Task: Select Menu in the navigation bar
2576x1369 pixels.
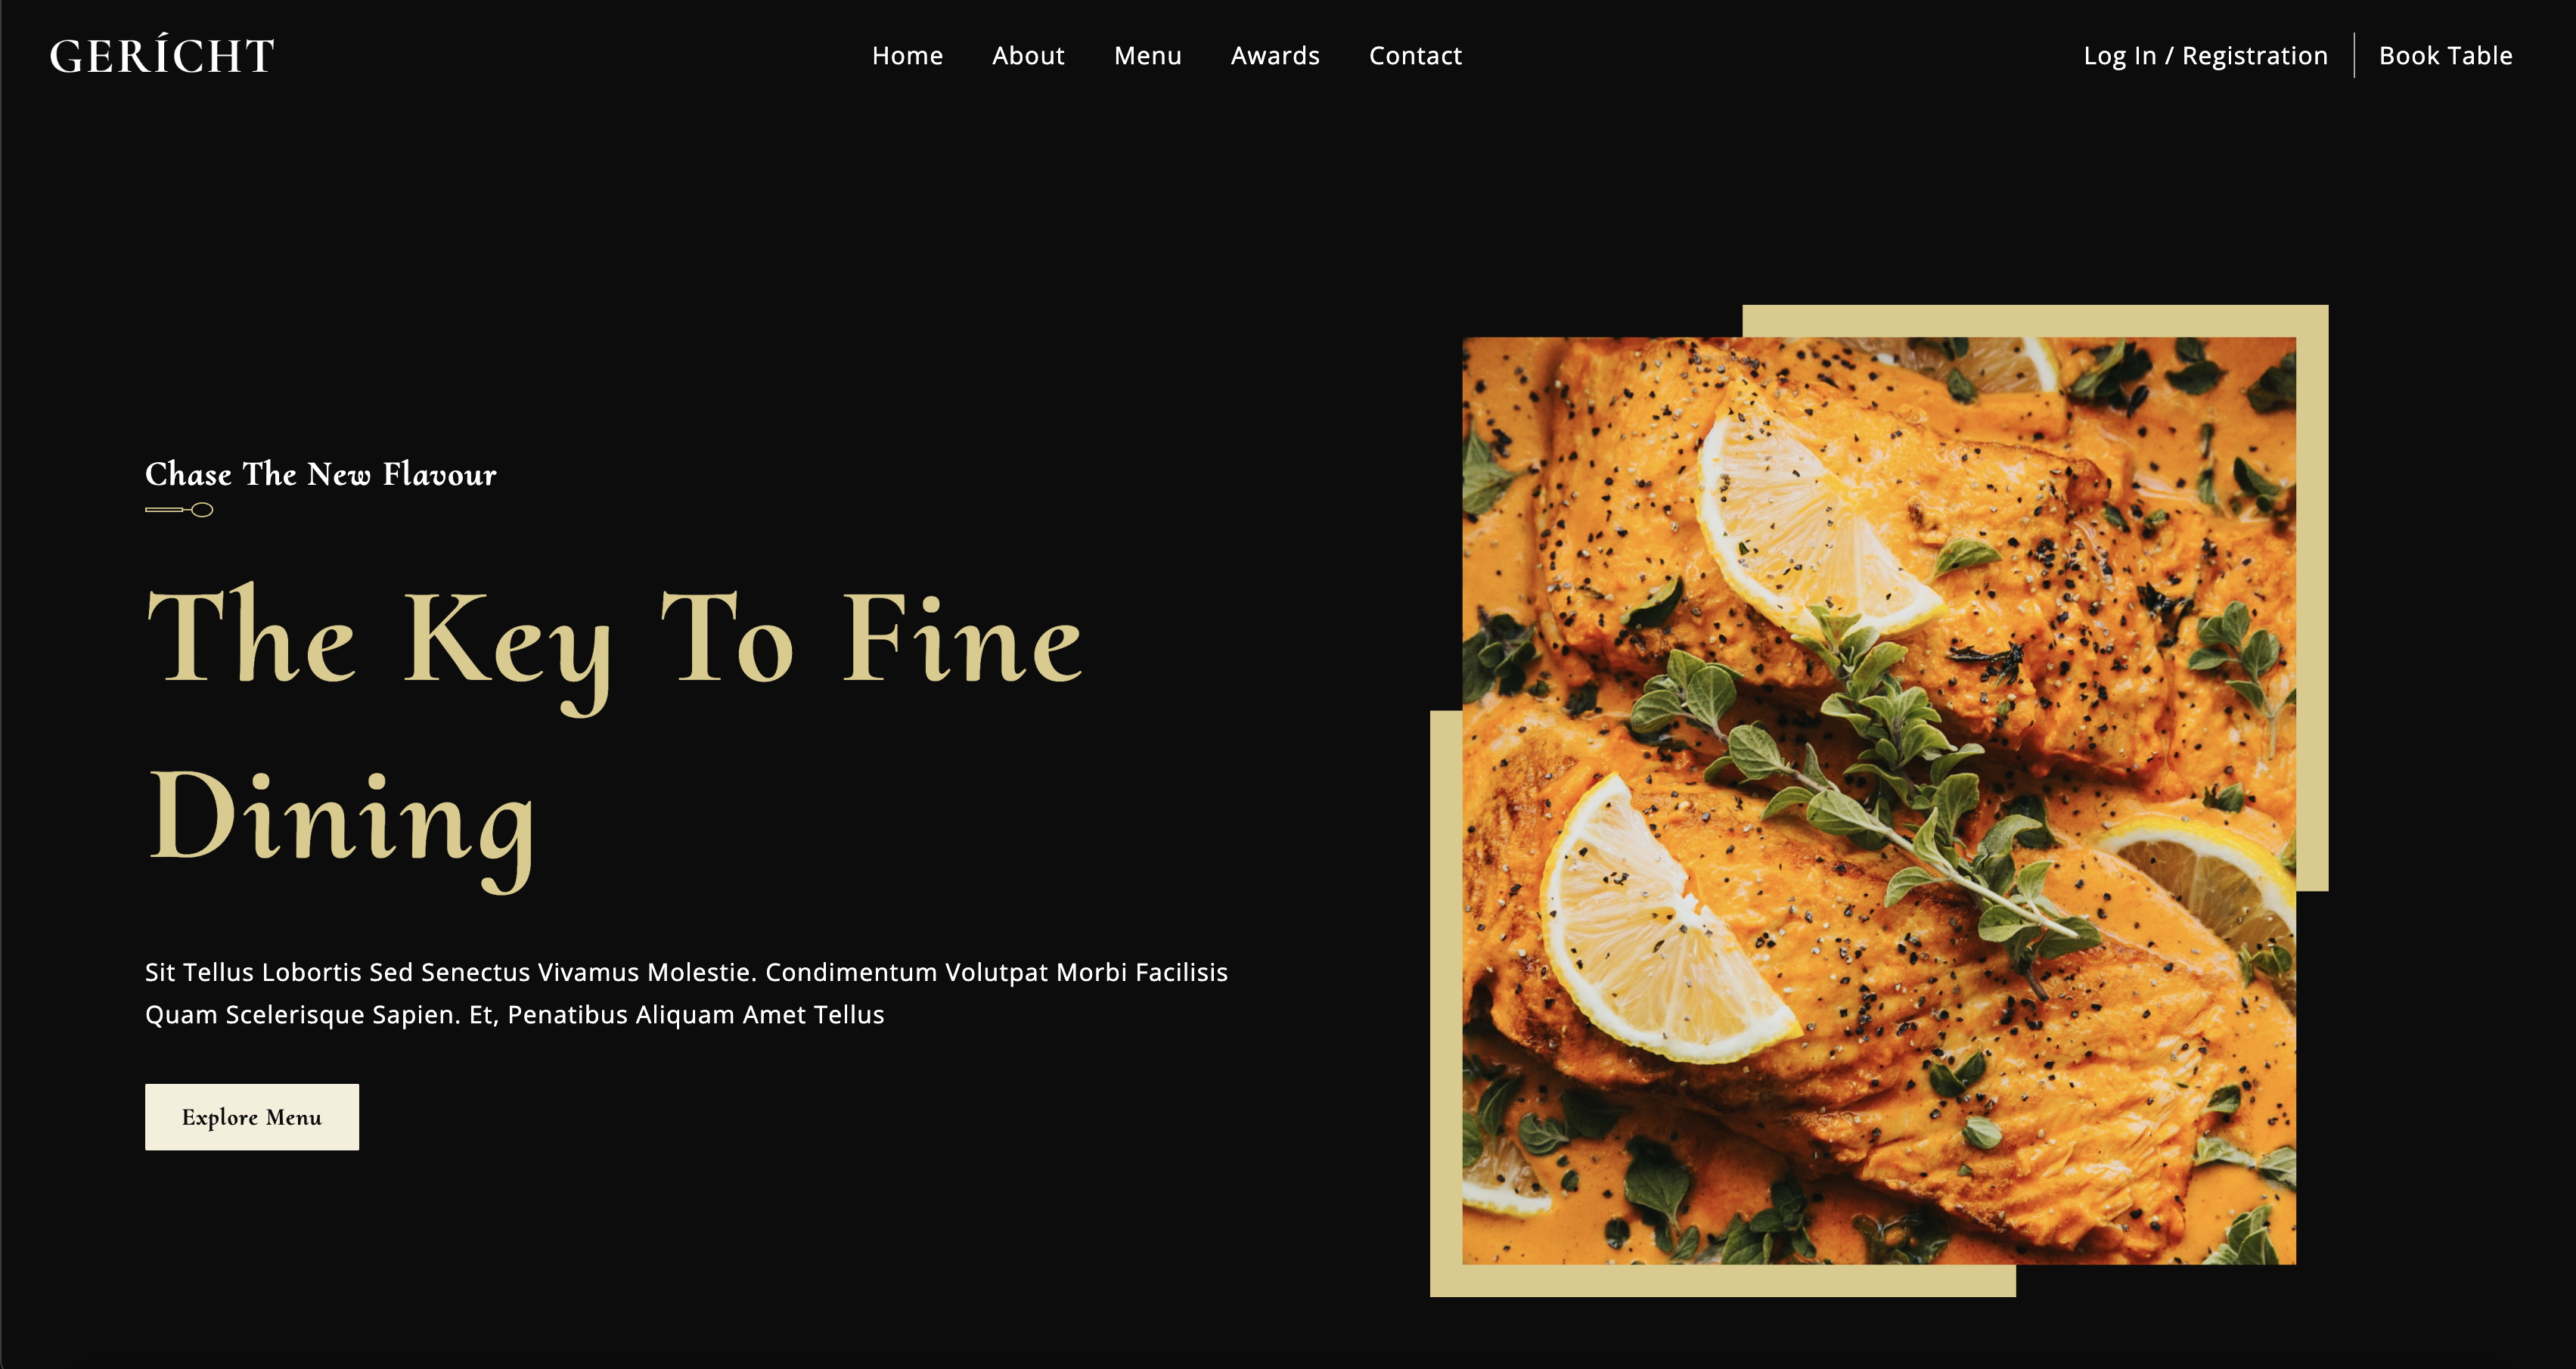Action: (x=1148, y=56)
